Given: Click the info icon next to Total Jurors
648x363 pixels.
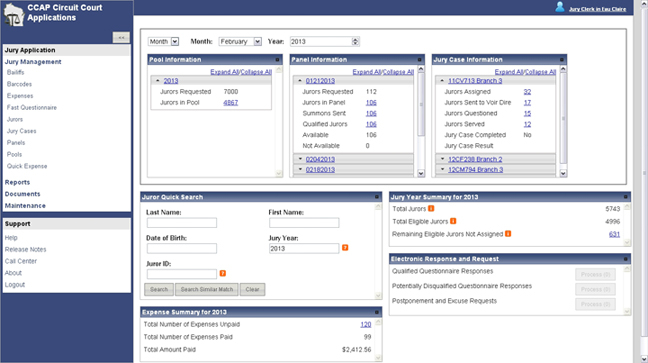Looking at the screenshot, I should tap(431, 208).
